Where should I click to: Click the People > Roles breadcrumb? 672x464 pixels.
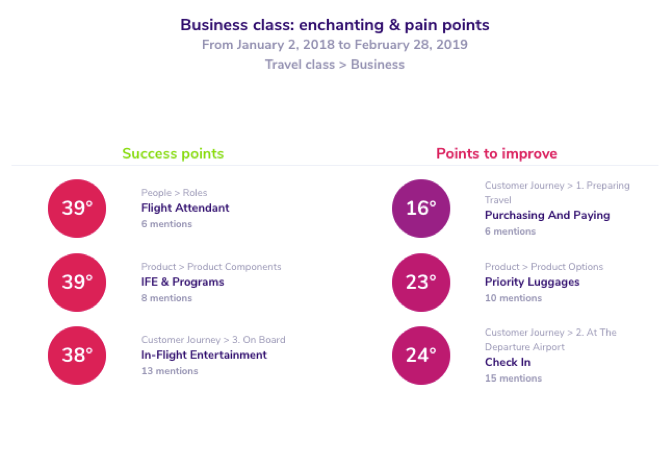(x=174, y=193)
